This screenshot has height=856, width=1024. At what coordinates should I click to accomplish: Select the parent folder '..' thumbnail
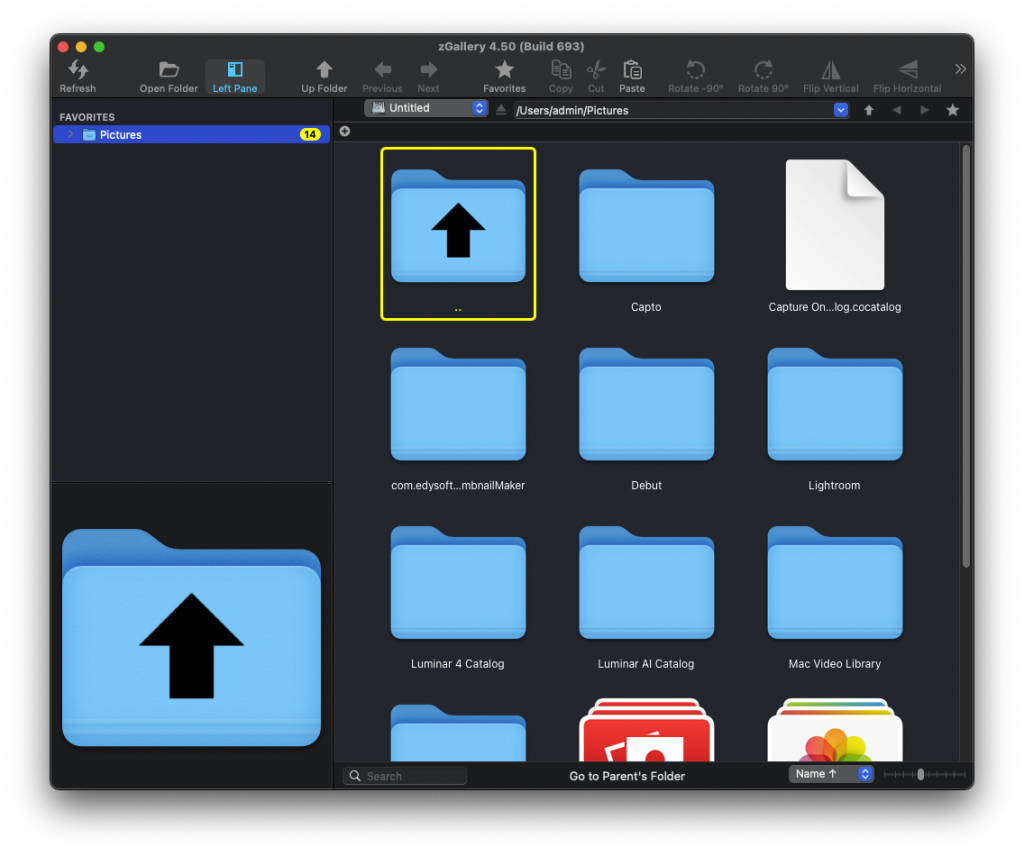point(458,234)
